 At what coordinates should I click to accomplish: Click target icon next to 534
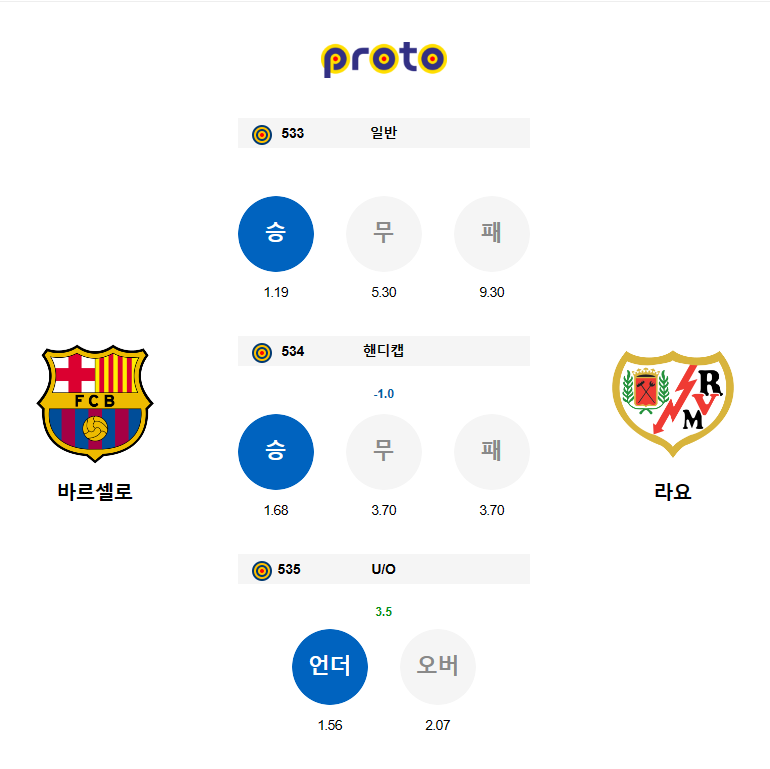pos(262,352)
